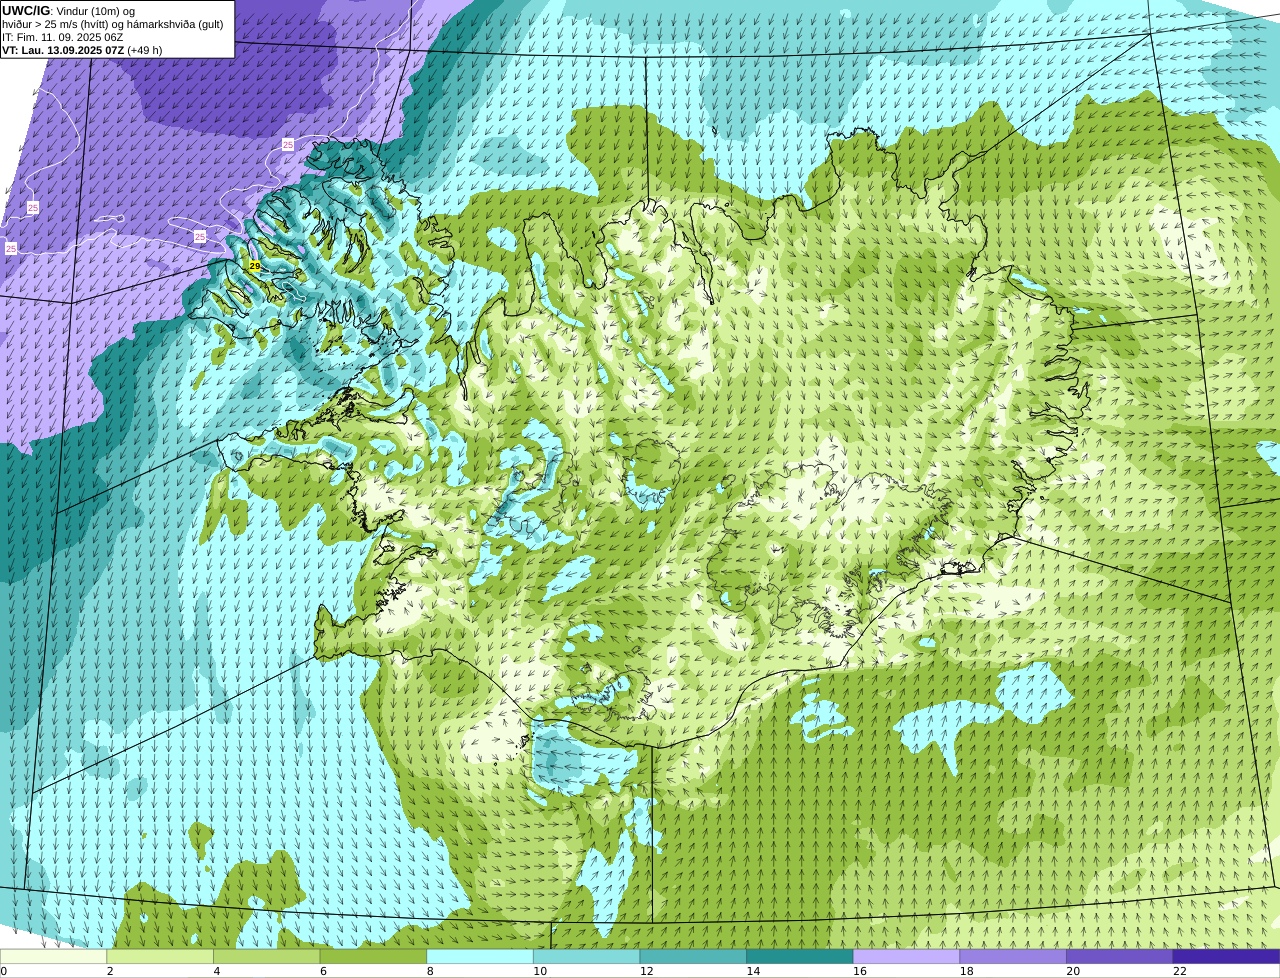The height and width of the screenshot is (978, 1280).
Task: Click the 0–2 m/s pale cream legend swatch
Action: click(x=53, y=957)
